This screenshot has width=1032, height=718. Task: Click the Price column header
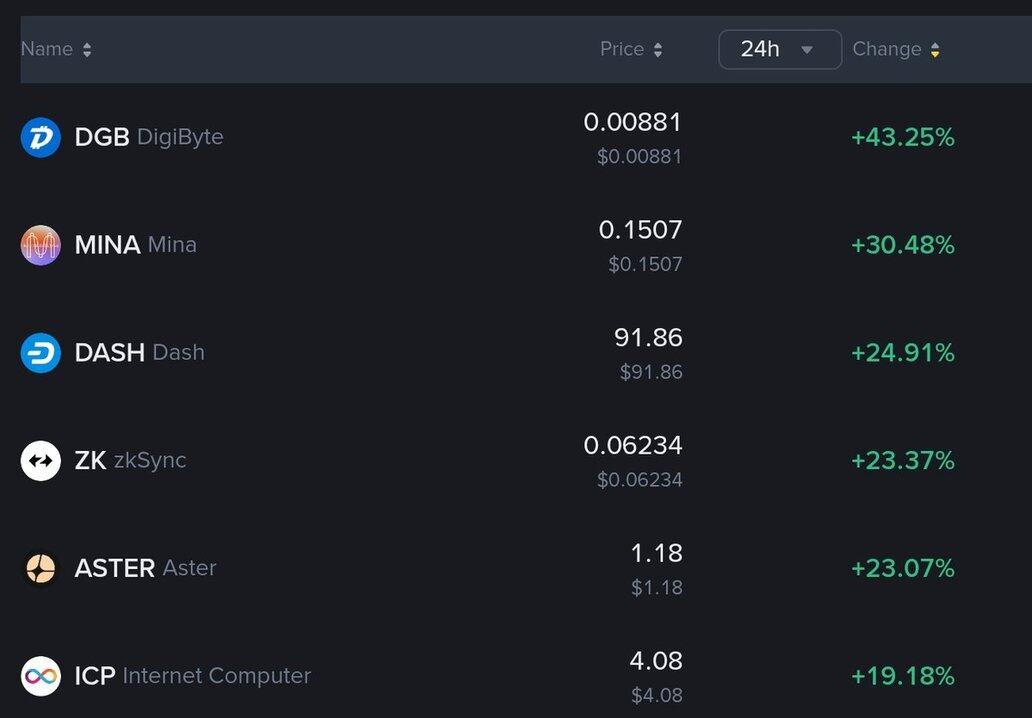[621, 49]
